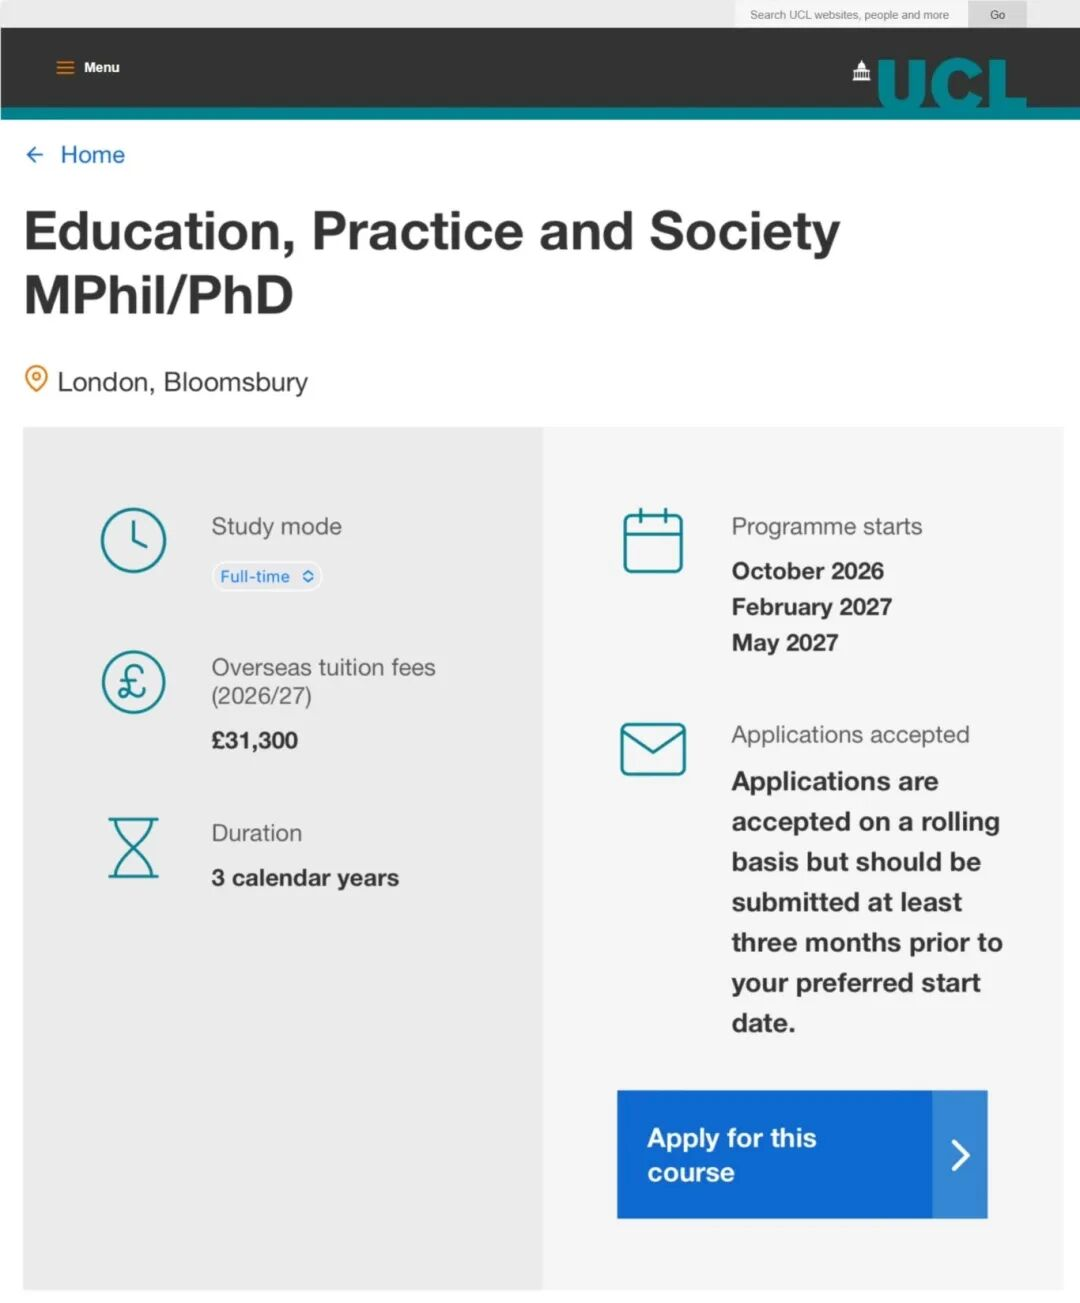The height and width of the screenshot is (1303, 1080).
Task: Click the £31,300 tuition fee value
Action: (x=255, y=741)
